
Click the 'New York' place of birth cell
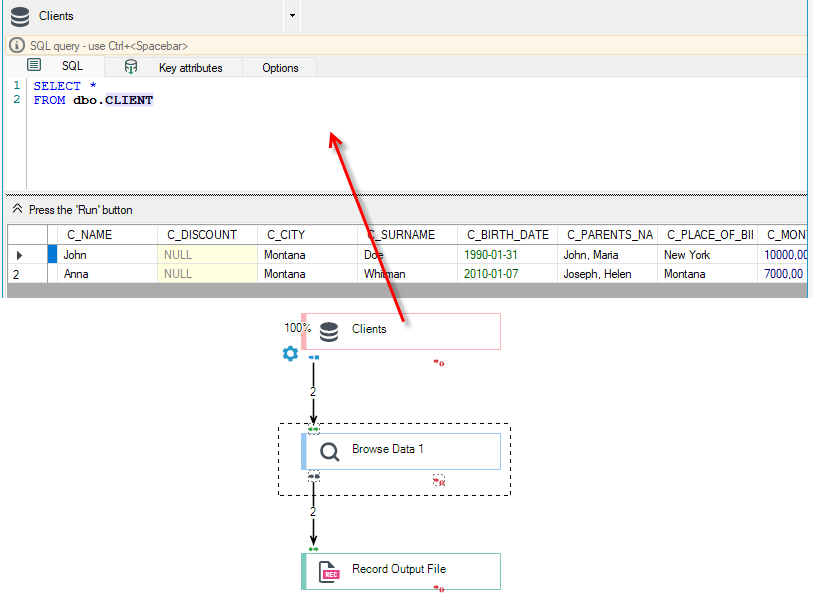[707, 255]
